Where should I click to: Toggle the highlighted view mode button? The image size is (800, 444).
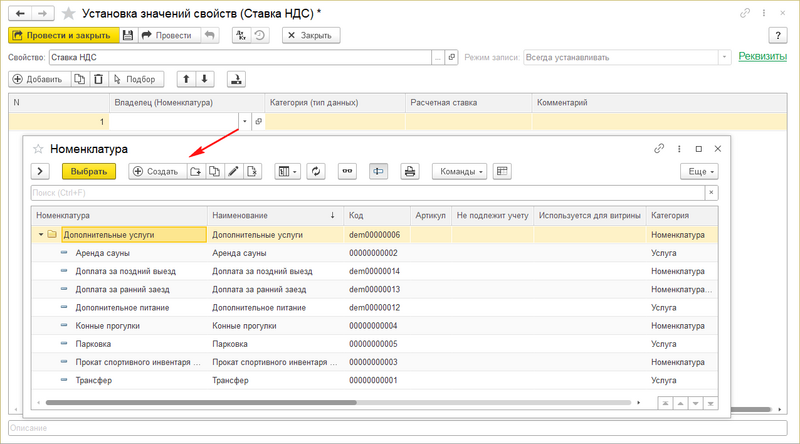click(379, 172)
